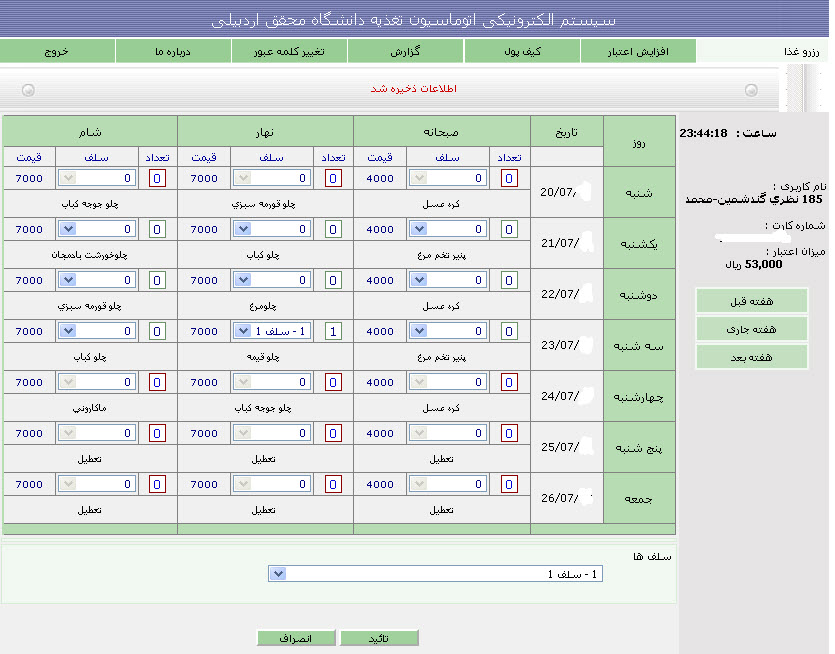835x654 pixels.
Task: Click Friday dinner quantity field
Action: click(157, 485)
